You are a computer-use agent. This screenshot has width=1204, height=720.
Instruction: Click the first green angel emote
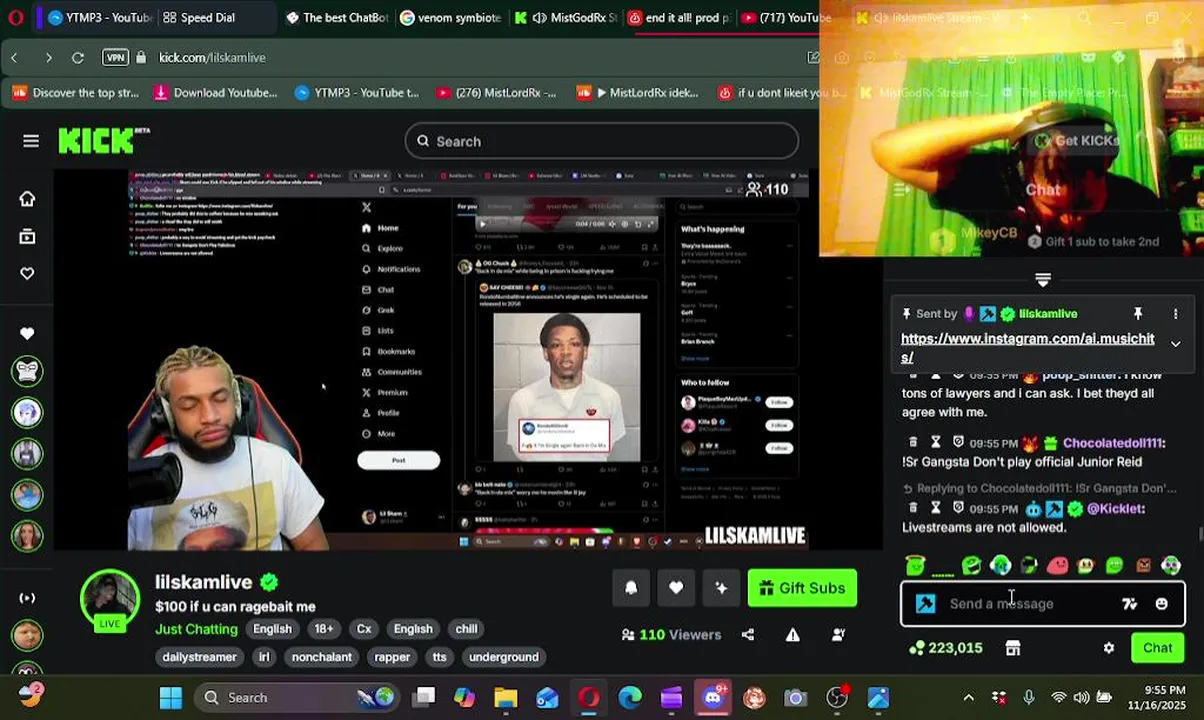pos(915,566)
